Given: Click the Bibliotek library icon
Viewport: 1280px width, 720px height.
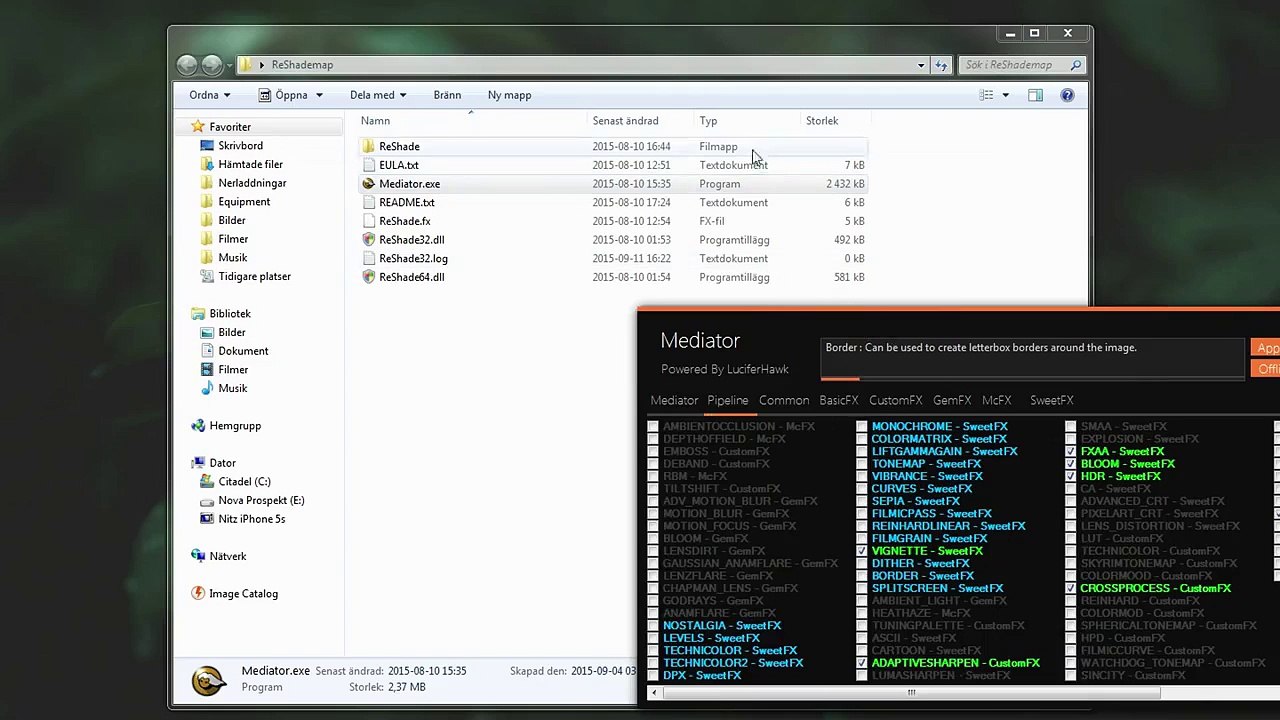Looking at the screenshot, I should pos(198,314).
